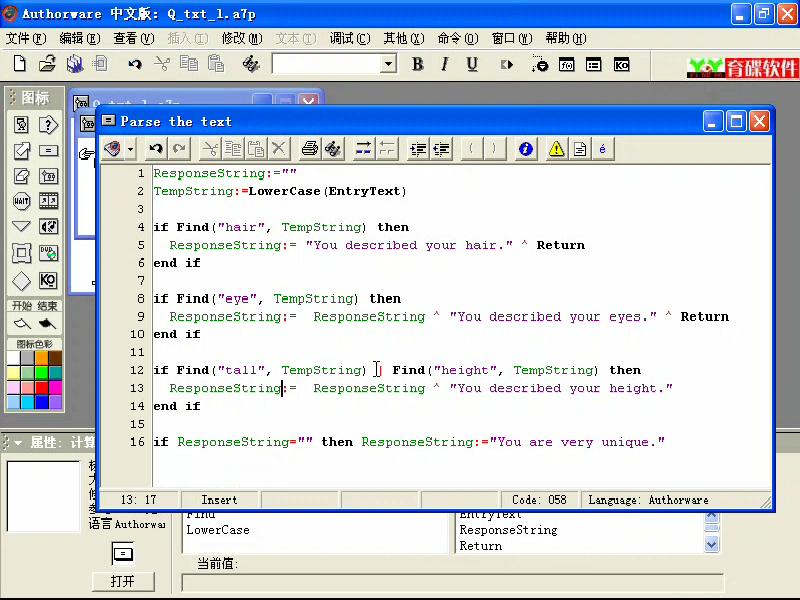The width and height of the screenshot is (800, 600).
Task: Click the Restart/run icon in main toolbar
Action: (507, 65)
